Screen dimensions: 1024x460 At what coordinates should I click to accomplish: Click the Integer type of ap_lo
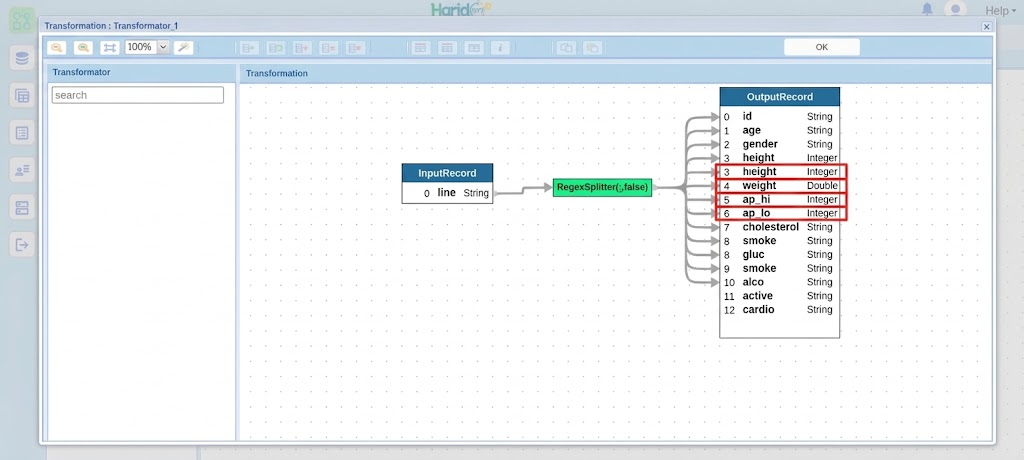coord(822,213)
